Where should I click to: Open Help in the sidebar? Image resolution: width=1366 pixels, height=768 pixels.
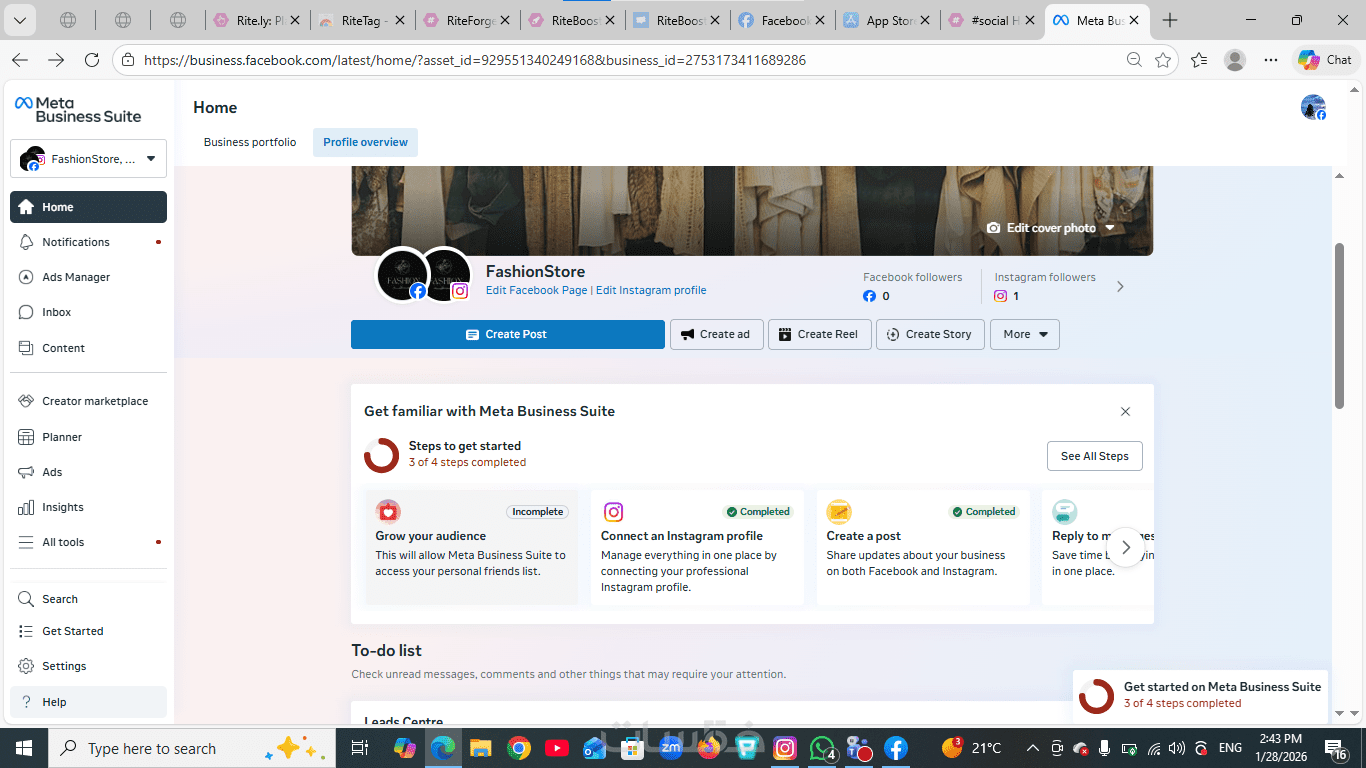(88, 702)
